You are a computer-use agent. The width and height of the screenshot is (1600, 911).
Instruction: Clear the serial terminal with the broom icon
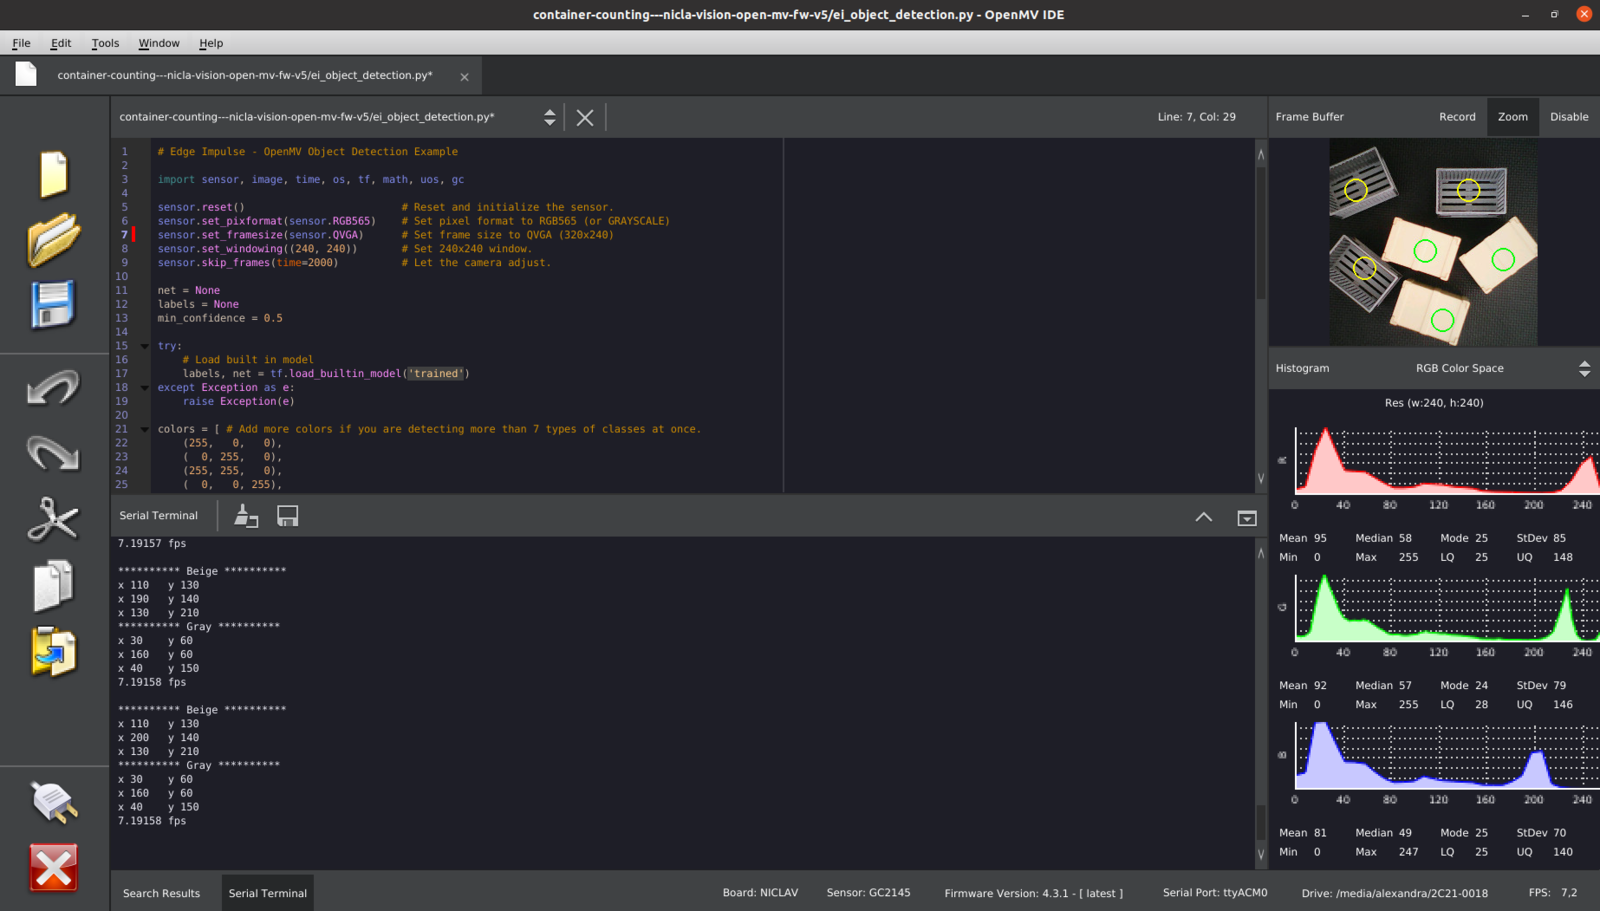246,516
